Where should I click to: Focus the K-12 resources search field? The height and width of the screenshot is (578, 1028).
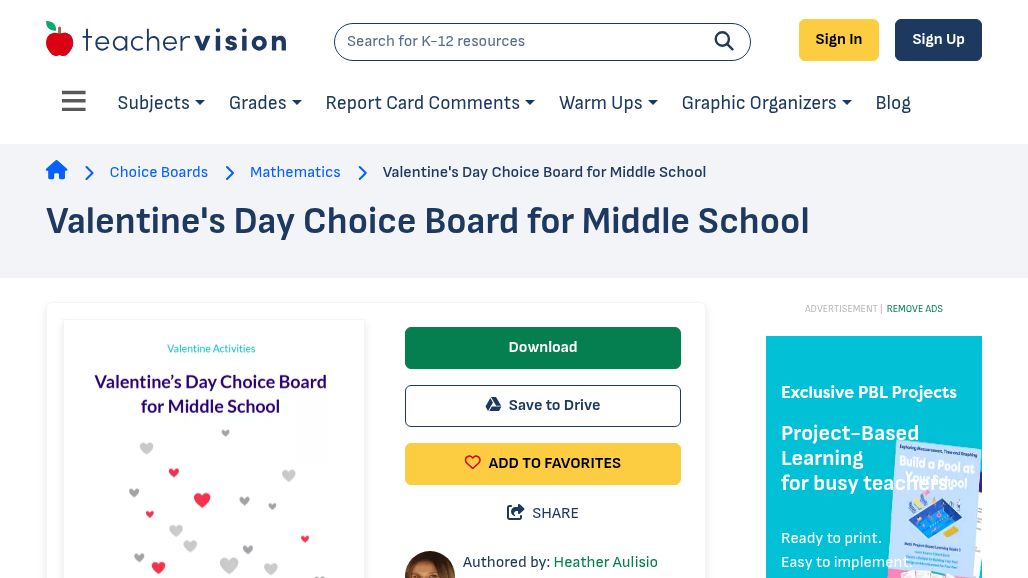524,41
